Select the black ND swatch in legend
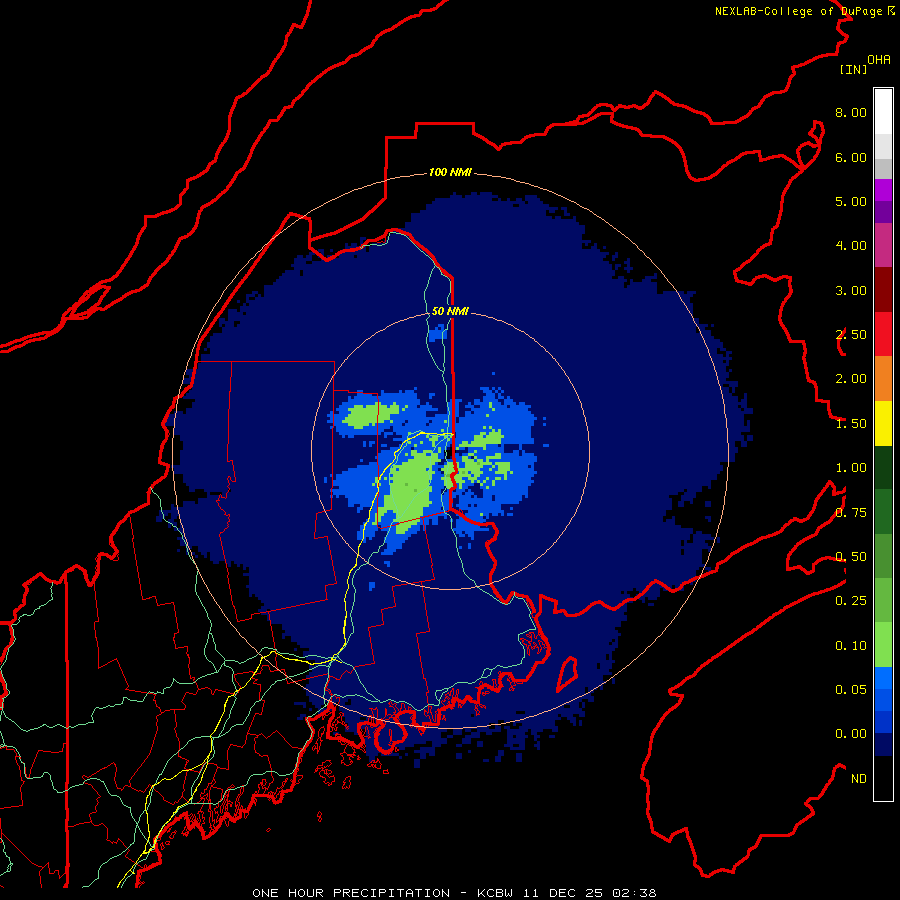This screenshot has height=900, width=900. [883, 778]
